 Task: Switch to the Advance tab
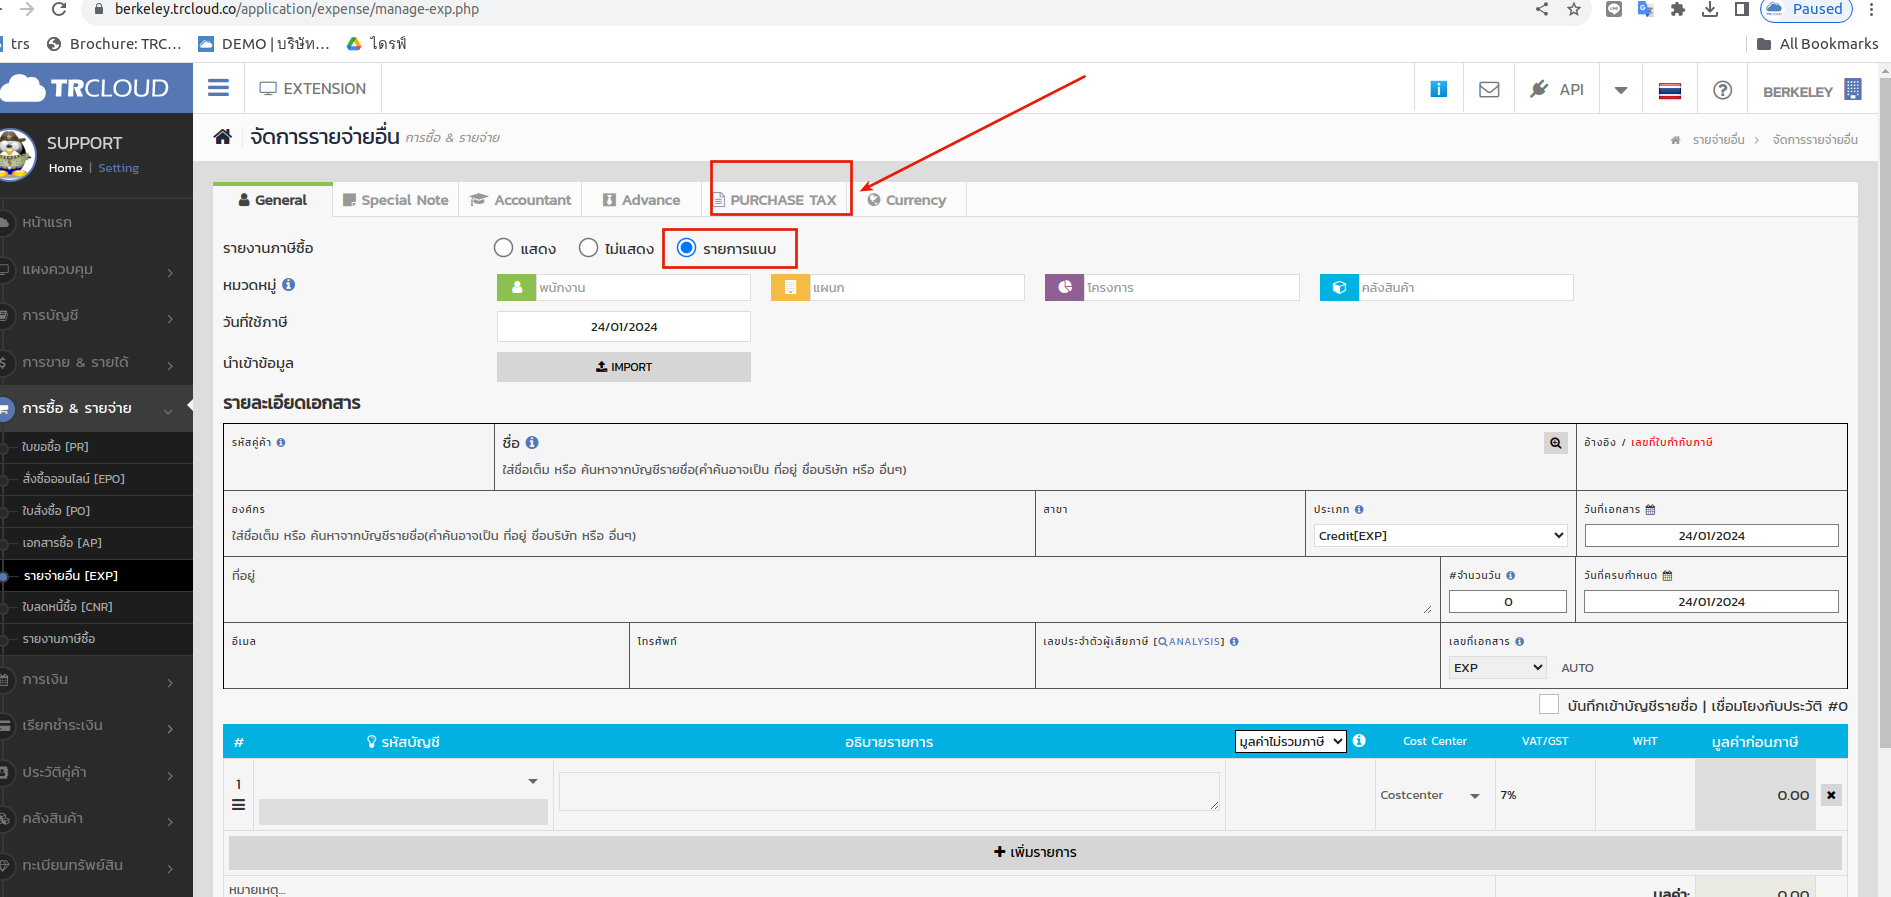click(x=641, y=200)
